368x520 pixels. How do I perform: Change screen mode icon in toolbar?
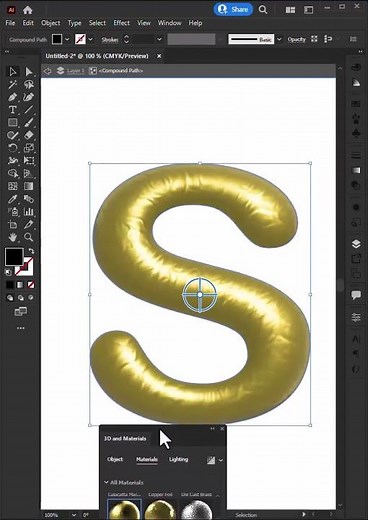(21, 311)
